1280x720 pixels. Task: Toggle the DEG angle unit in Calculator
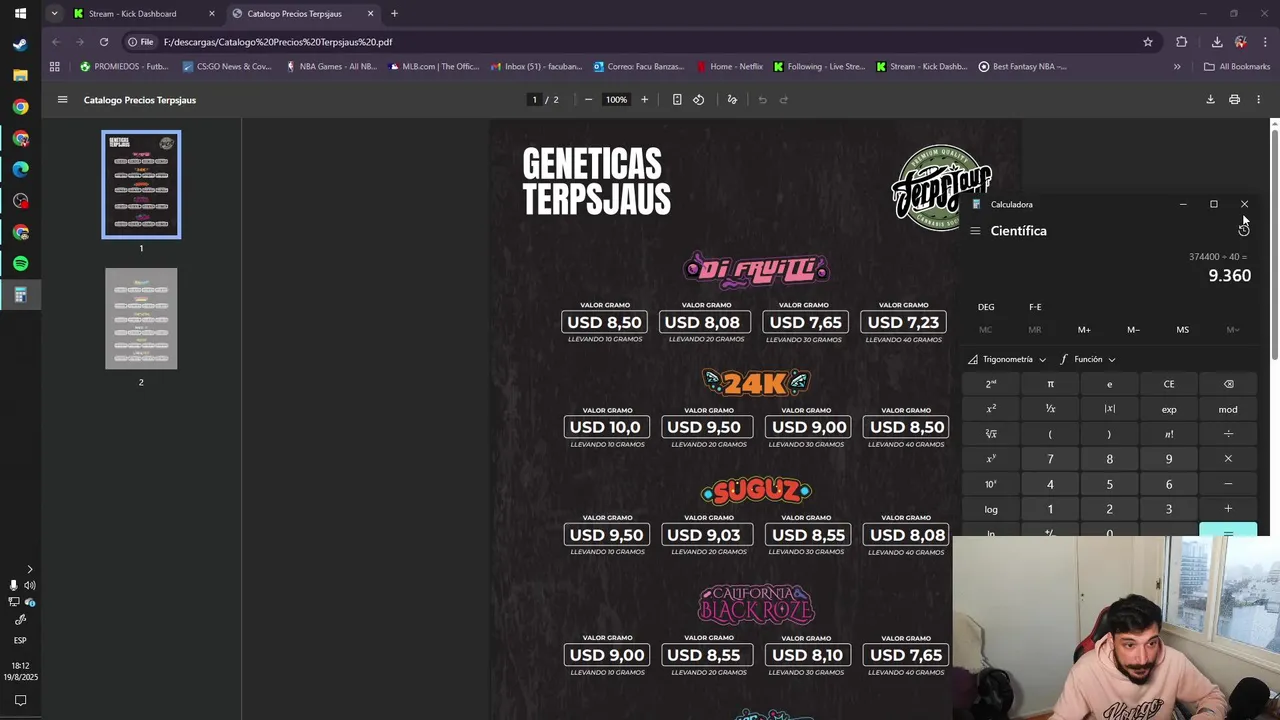pyautogui.click(x=986, y=307)
